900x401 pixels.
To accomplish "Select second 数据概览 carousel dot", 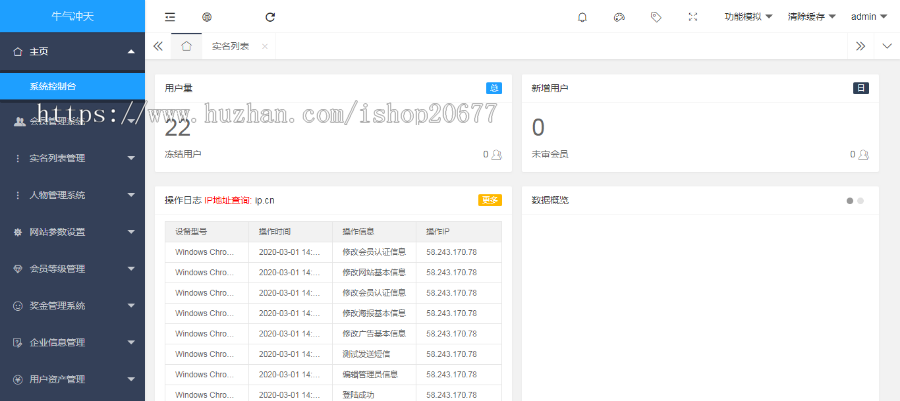I will [860, 201].
